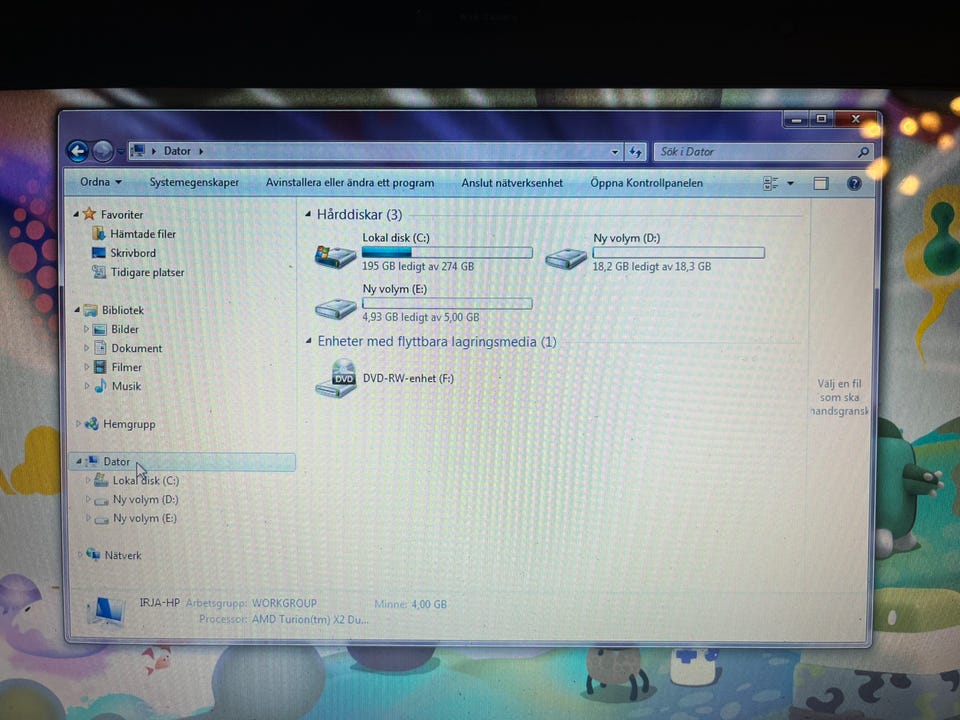
Task: Expand the Hemgrupp node
Action: 78,424
